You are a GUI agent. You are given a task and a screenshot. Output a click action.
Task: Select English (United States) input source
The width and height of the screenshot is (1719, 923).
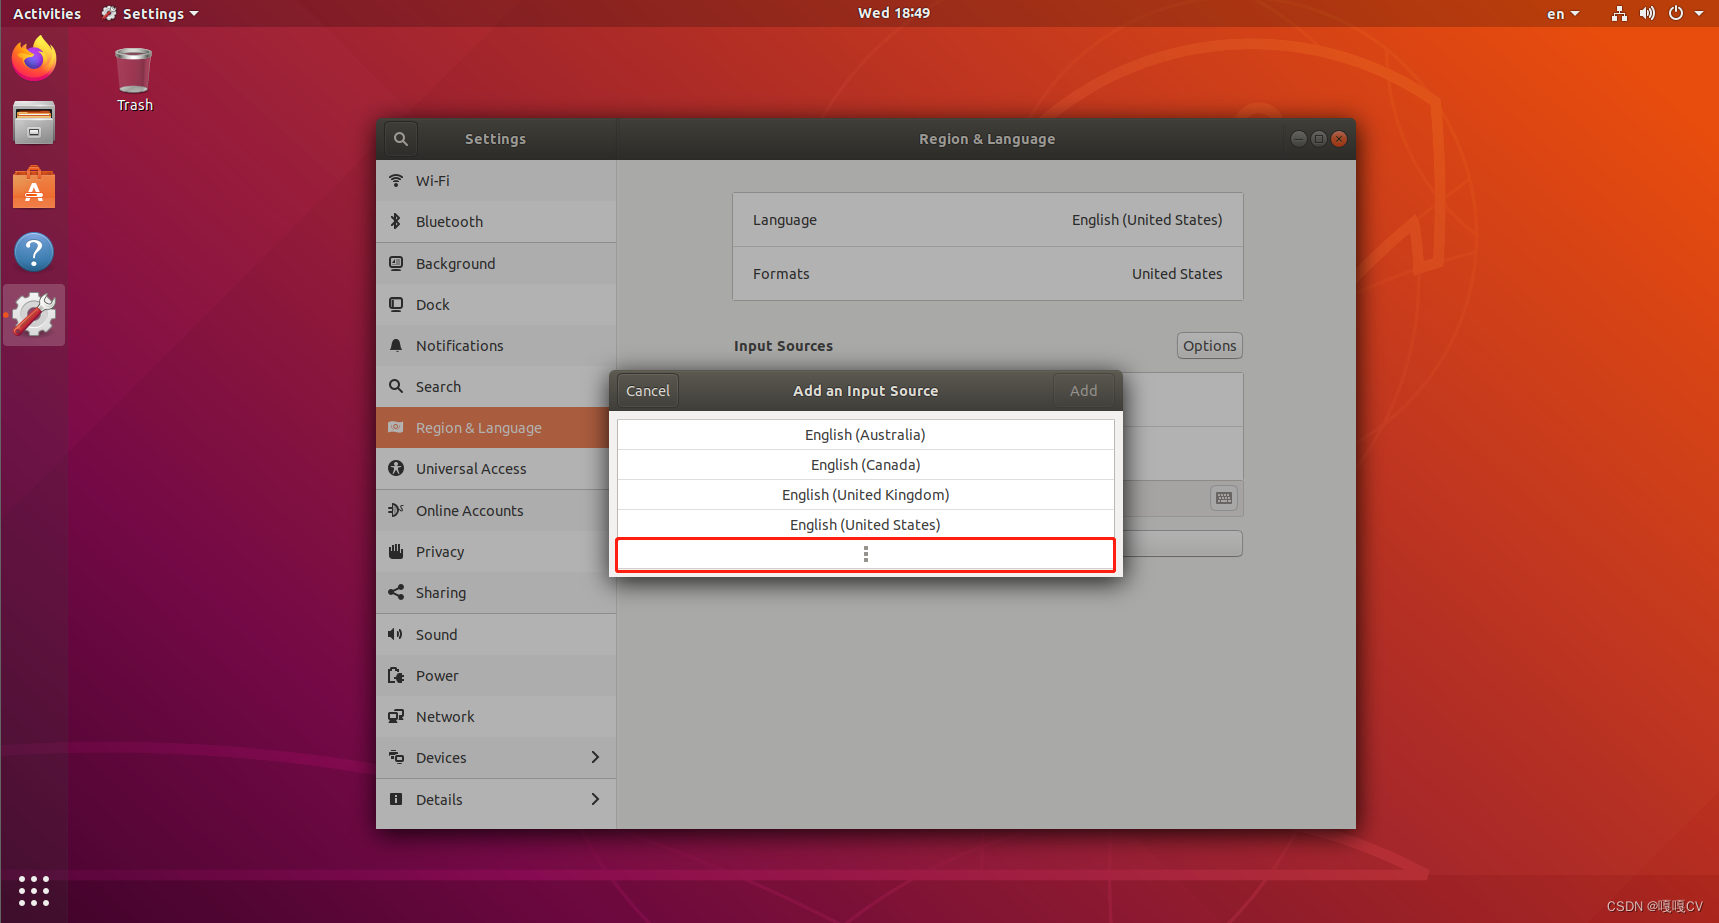pyautogui.click(x=866, y=525)
